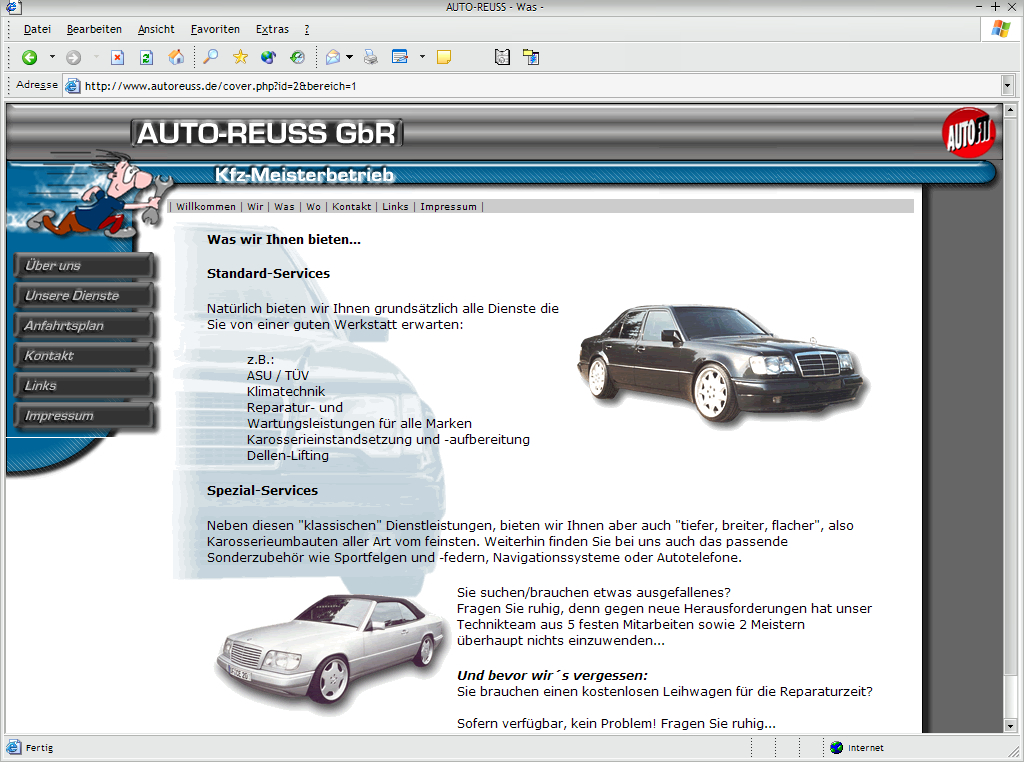Image resolution: width=1024 pixels, height=768 pixels.
Task: Open the address bar dropdown list
Action: 1007,86
